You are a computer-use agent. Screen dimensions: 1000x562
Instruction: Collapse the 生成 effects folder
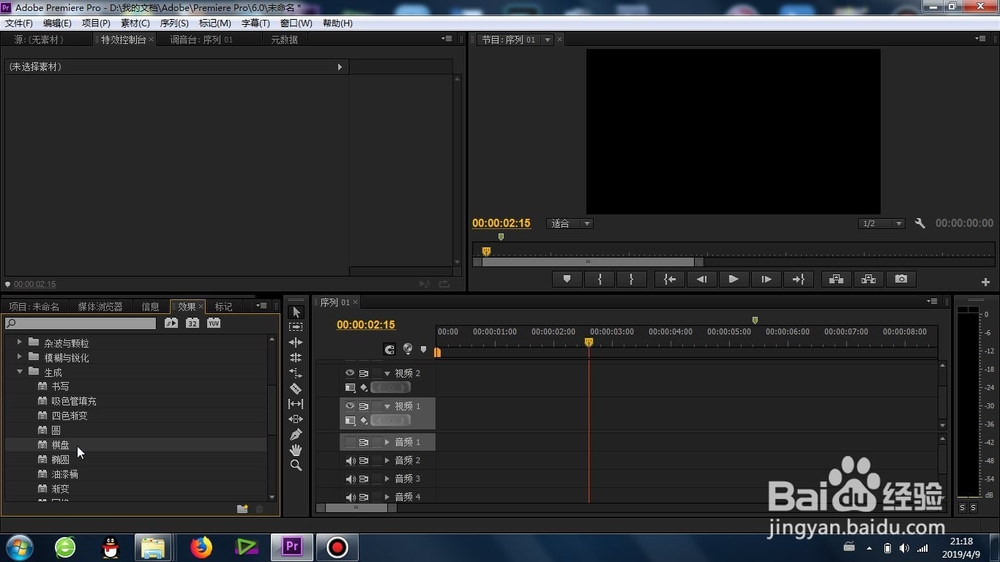point(19,371)
